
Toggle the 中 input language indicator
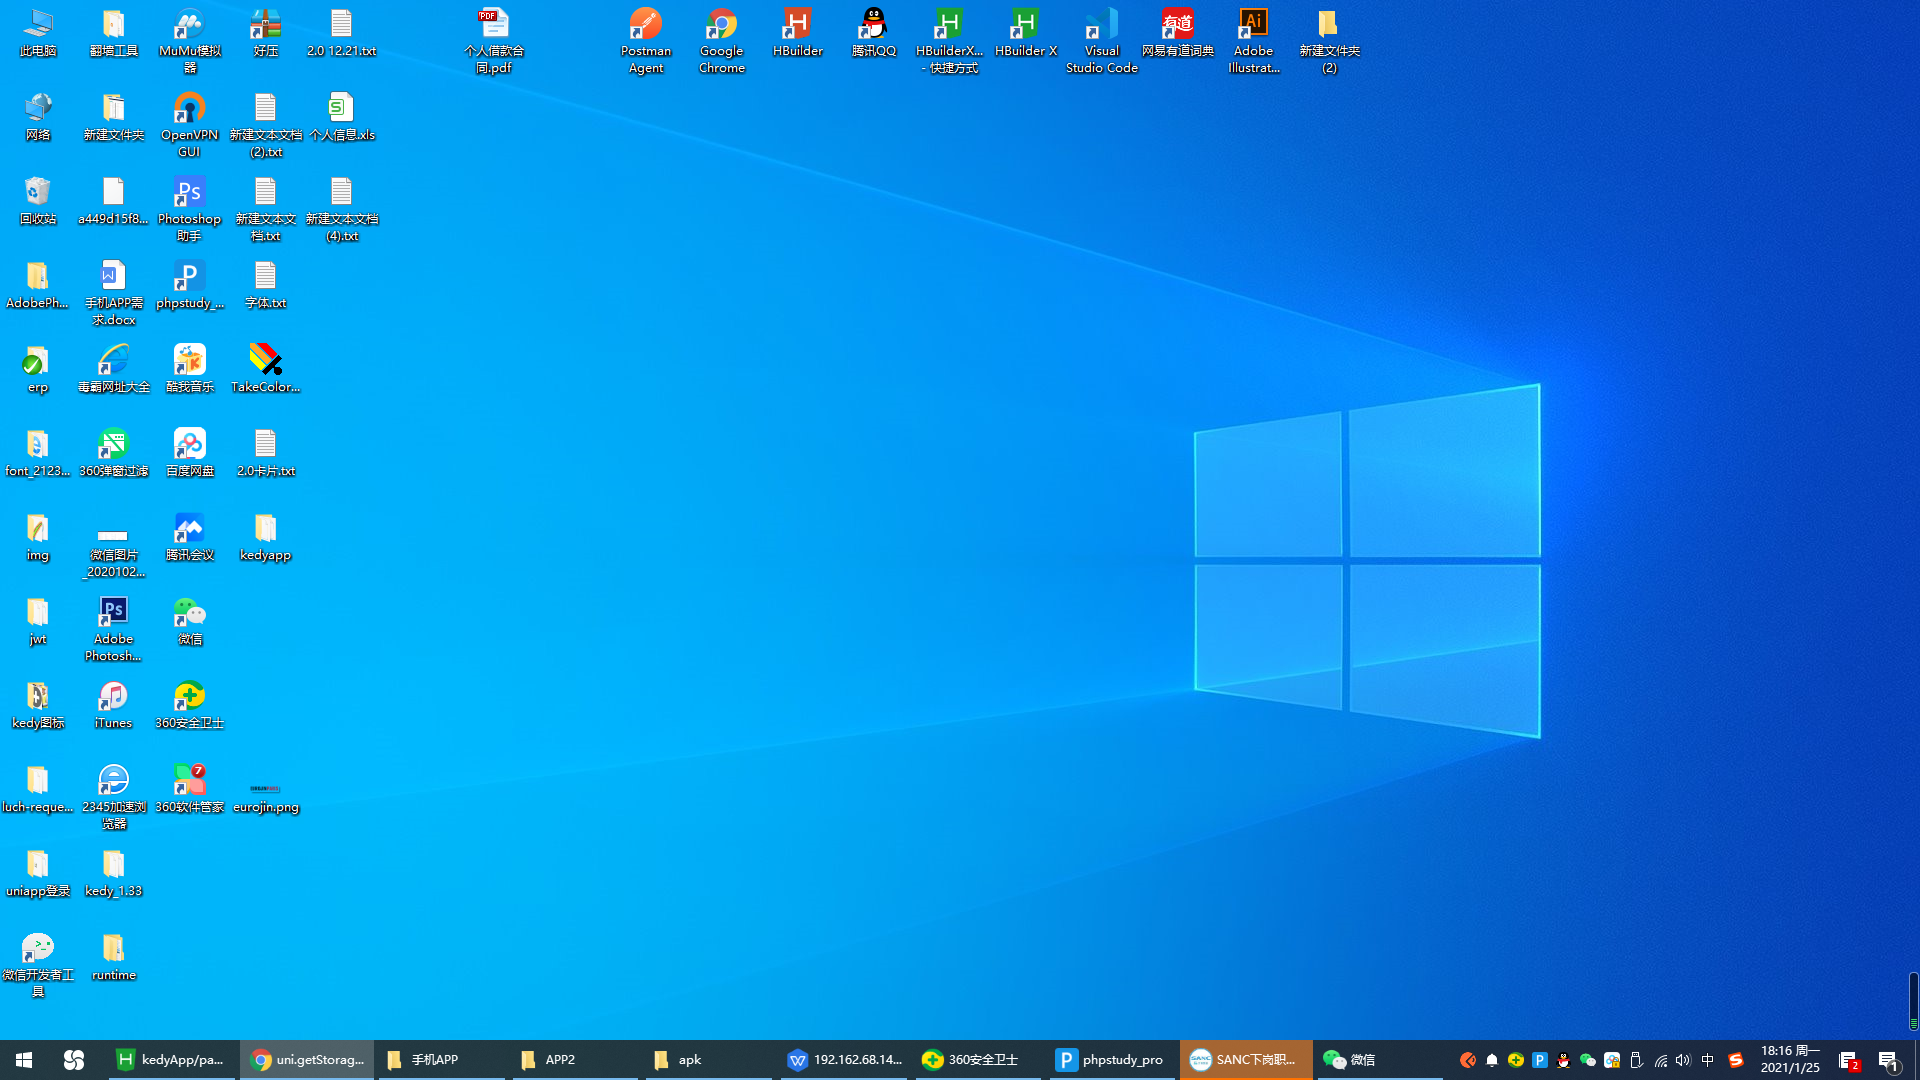pyautogui.click(x=1708, y=1060)
